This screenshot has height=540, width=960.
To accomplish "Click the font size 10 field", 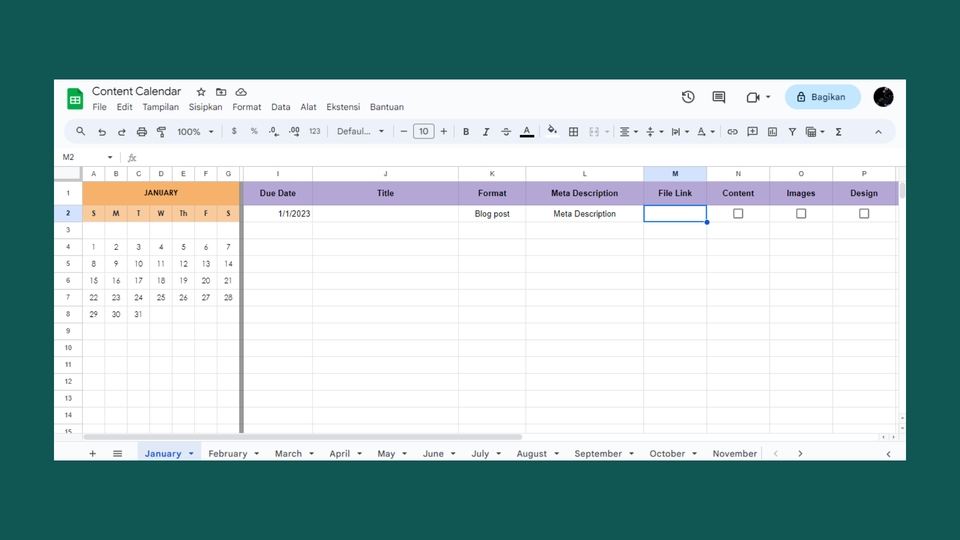I will 424,131.
